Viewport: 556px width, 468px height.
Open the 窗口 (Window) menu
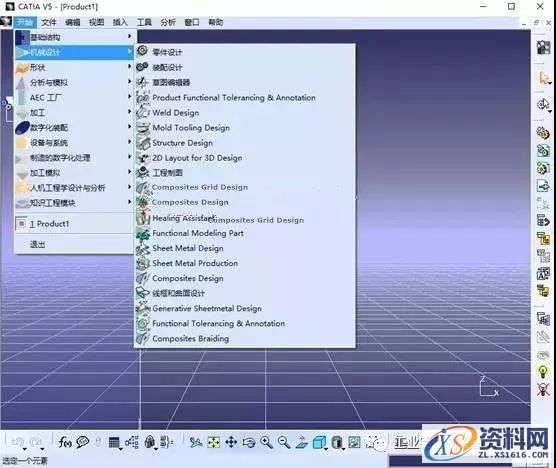tap(192, 22)
